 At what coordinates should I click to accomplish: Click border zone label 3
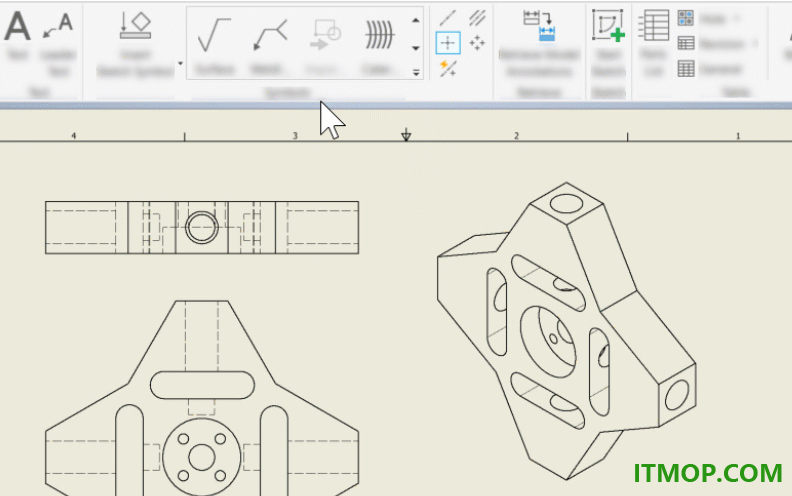tap(295, 135)
